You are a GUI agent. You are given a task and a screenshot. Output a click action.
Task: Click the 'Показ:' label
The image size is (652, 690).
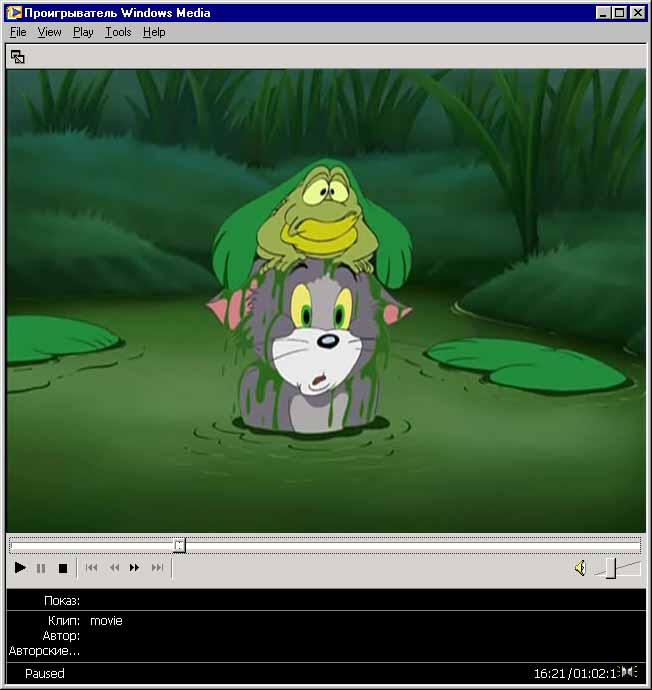tap(62, 601)
